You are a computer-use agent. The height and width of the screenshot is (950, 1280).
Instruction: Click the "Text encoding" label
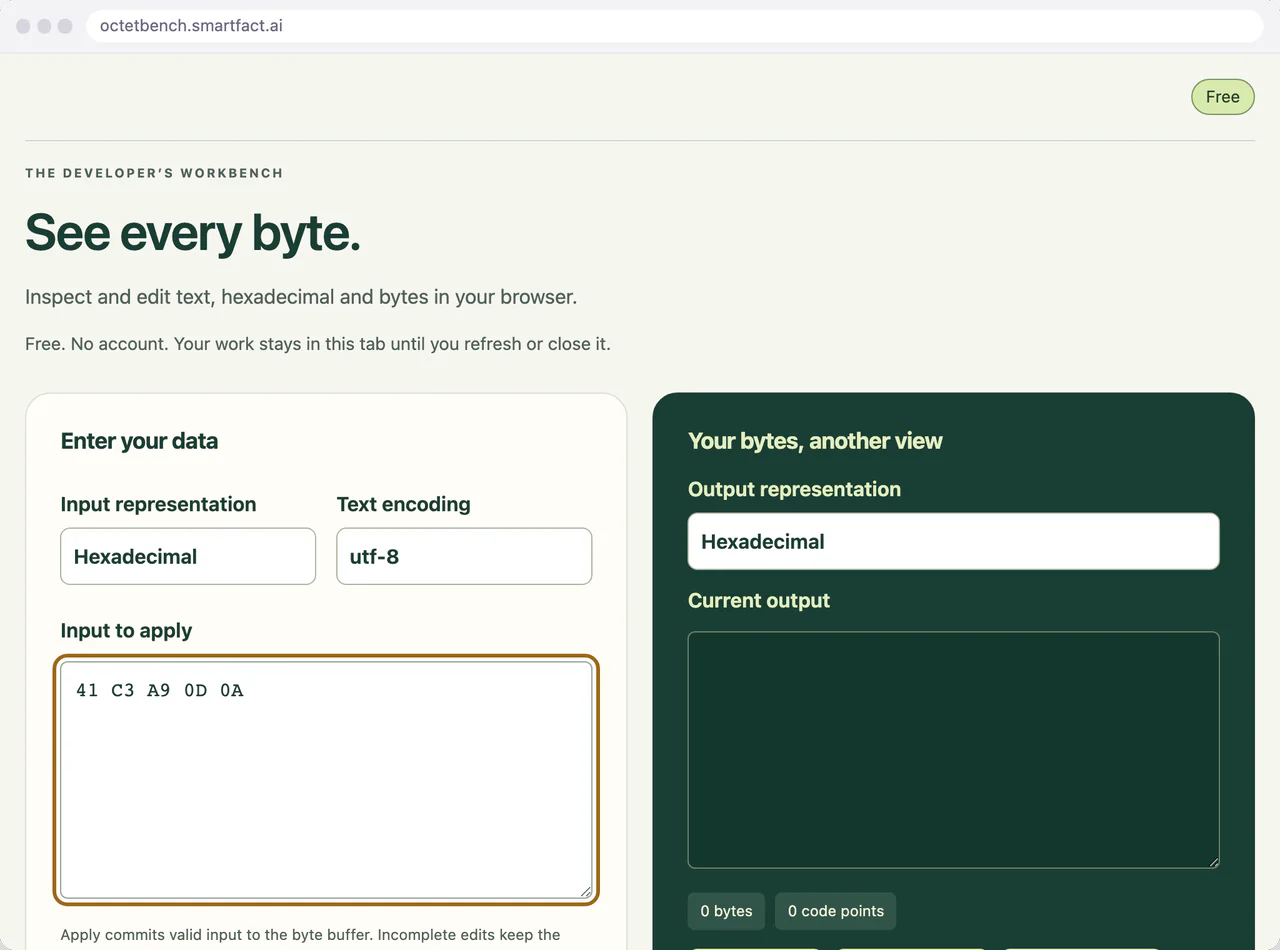tap(403, 504)
